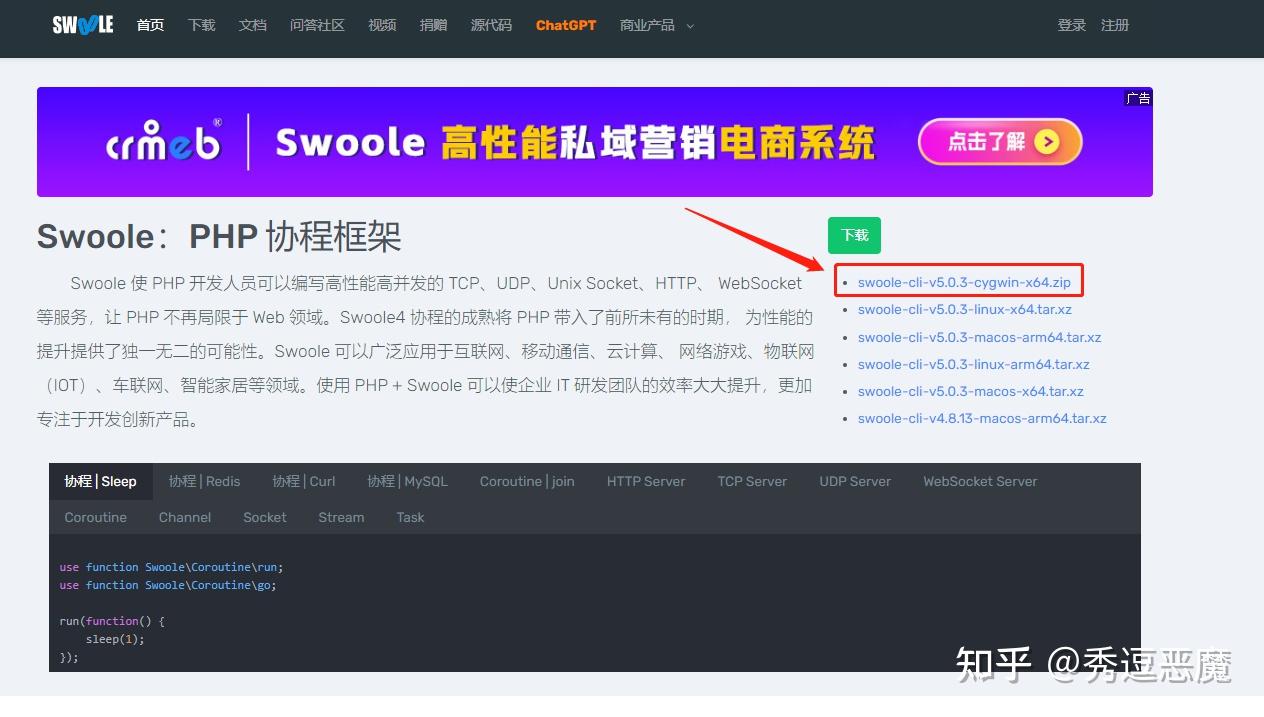This screenshot has height=717, width=1264.
Task: Select the Coroutine | join tab
Action: coord(527,481)
